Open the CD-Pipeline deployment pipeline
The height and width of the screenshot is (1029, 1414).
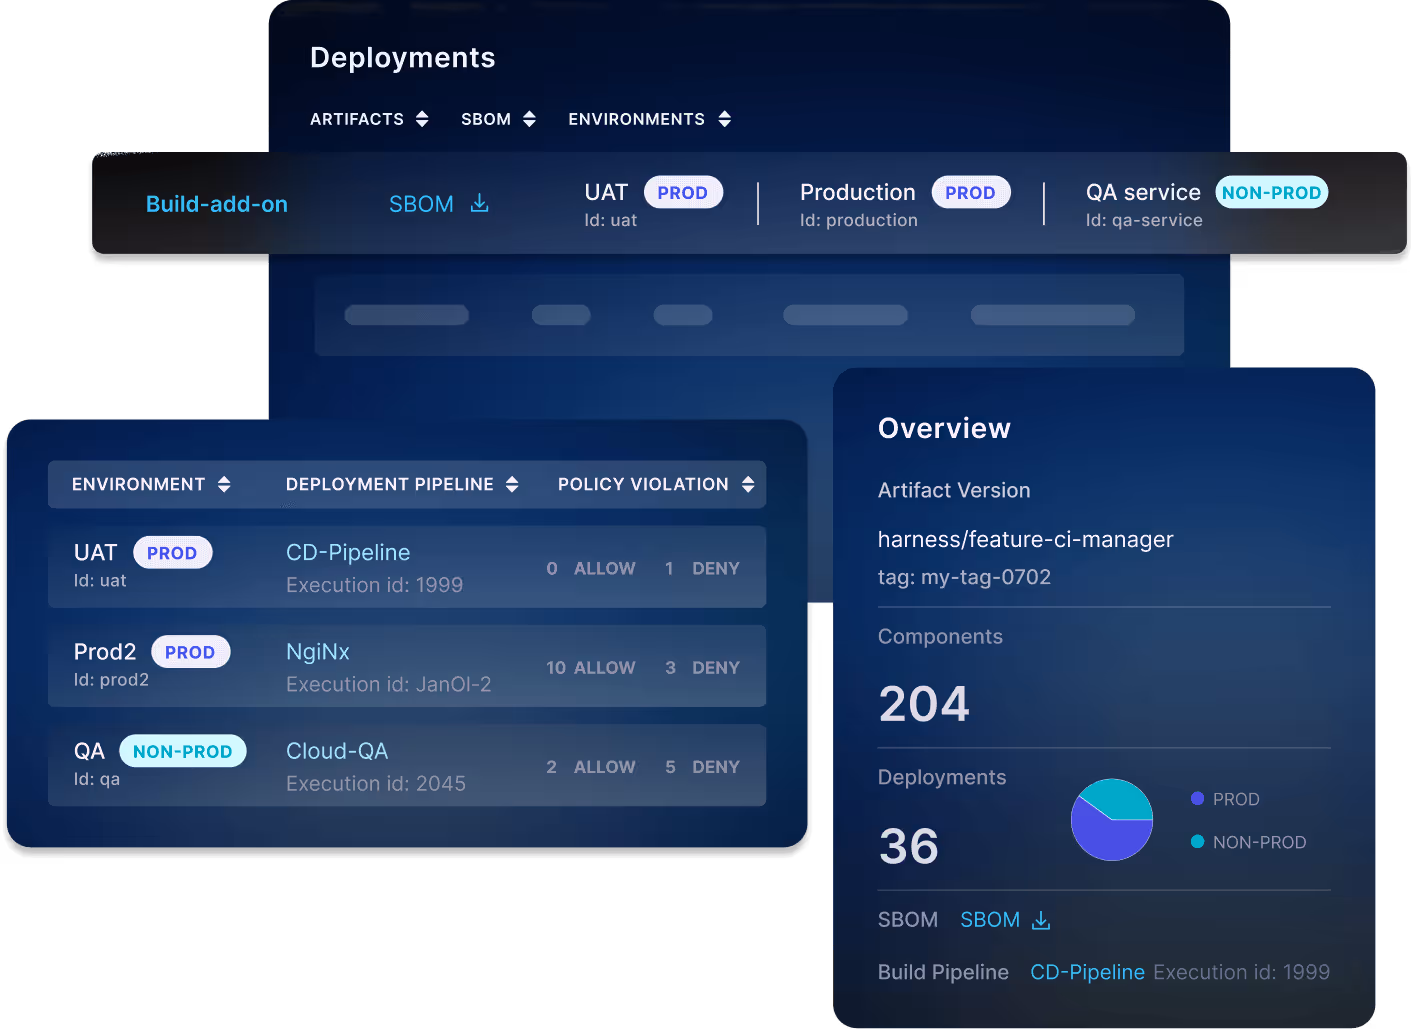pos(347,551)
